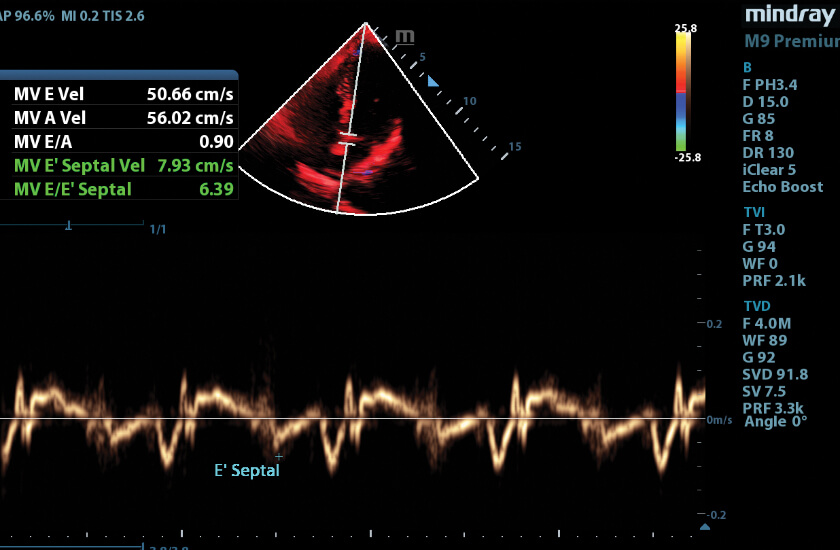Click the blue focus marker triangle on depth scale

[432, 81]
